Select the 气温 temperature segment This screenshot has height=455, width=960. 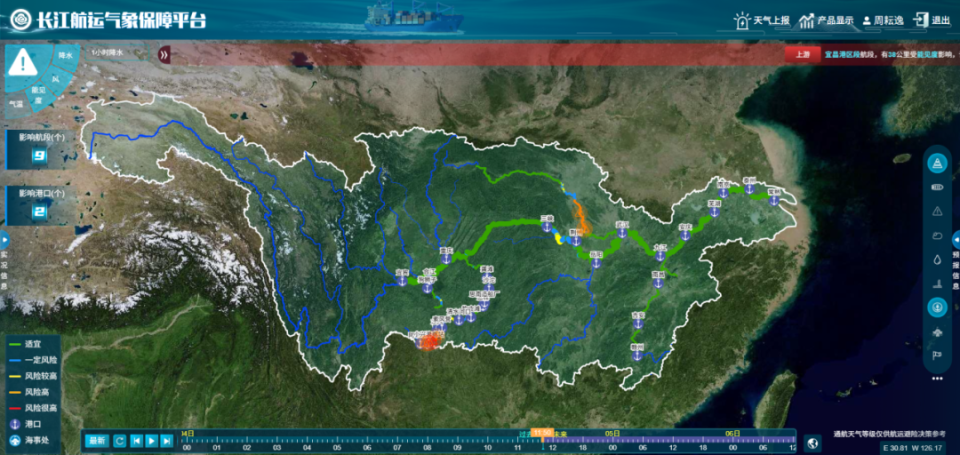pyautogui.click(x=15, y=104)
